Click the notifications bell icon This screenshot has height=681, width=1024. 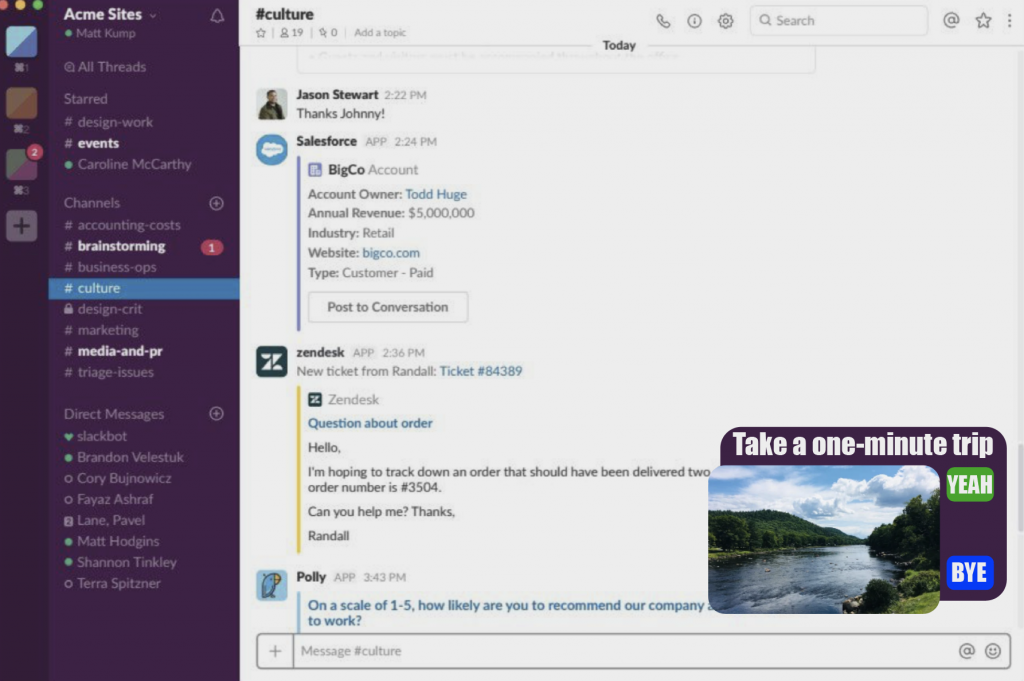tap(217, 16)
